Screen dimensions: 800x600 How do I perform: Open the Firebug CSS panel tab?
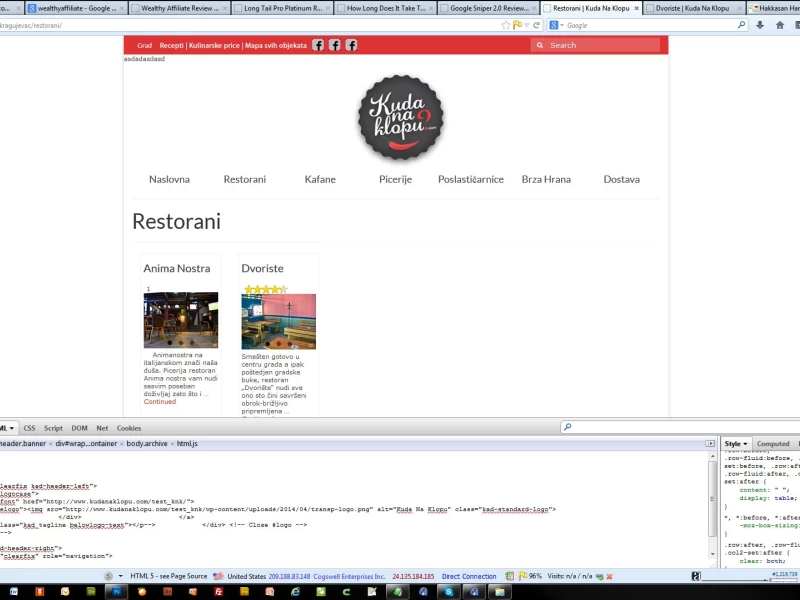(30, 428)
